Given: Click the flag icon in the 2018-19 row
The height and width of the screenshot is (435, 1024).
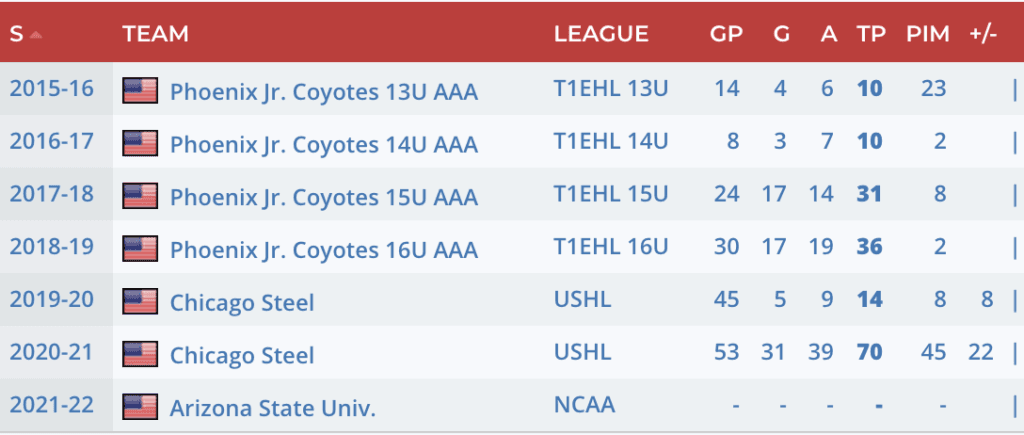Looking at the screenshot, I should tap(140, 248).
